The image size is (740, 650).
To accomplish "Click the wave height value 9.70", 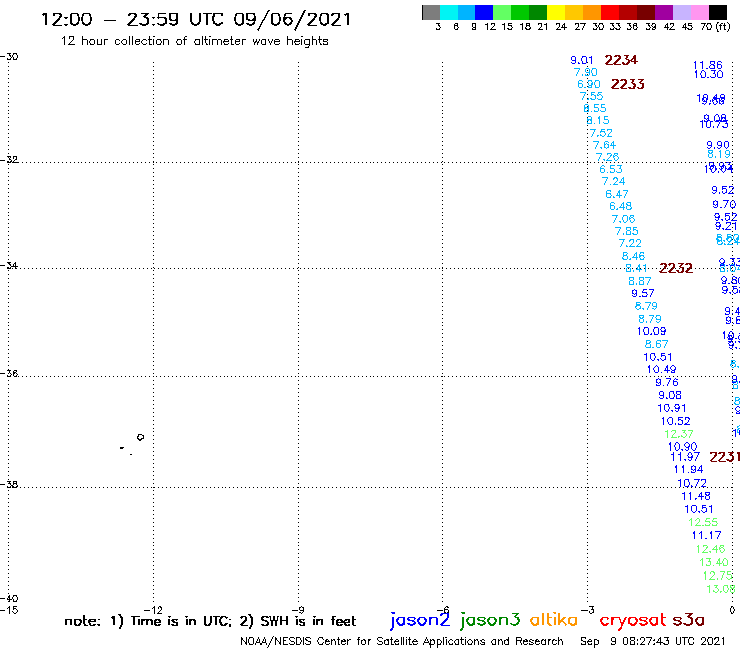I will 724,204.
